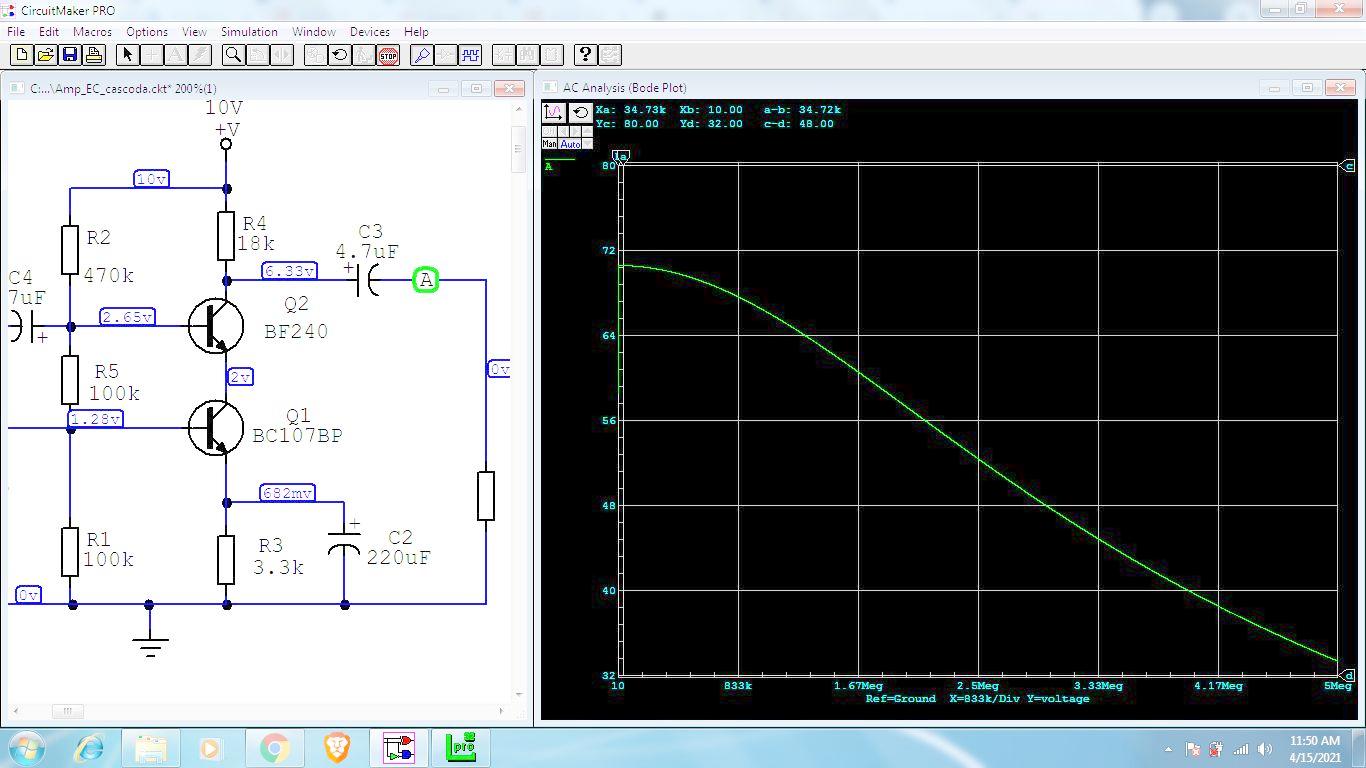The height and width of the screenshot is (768, 1366).
Task: Open the View menu
Action: (194, 32)
